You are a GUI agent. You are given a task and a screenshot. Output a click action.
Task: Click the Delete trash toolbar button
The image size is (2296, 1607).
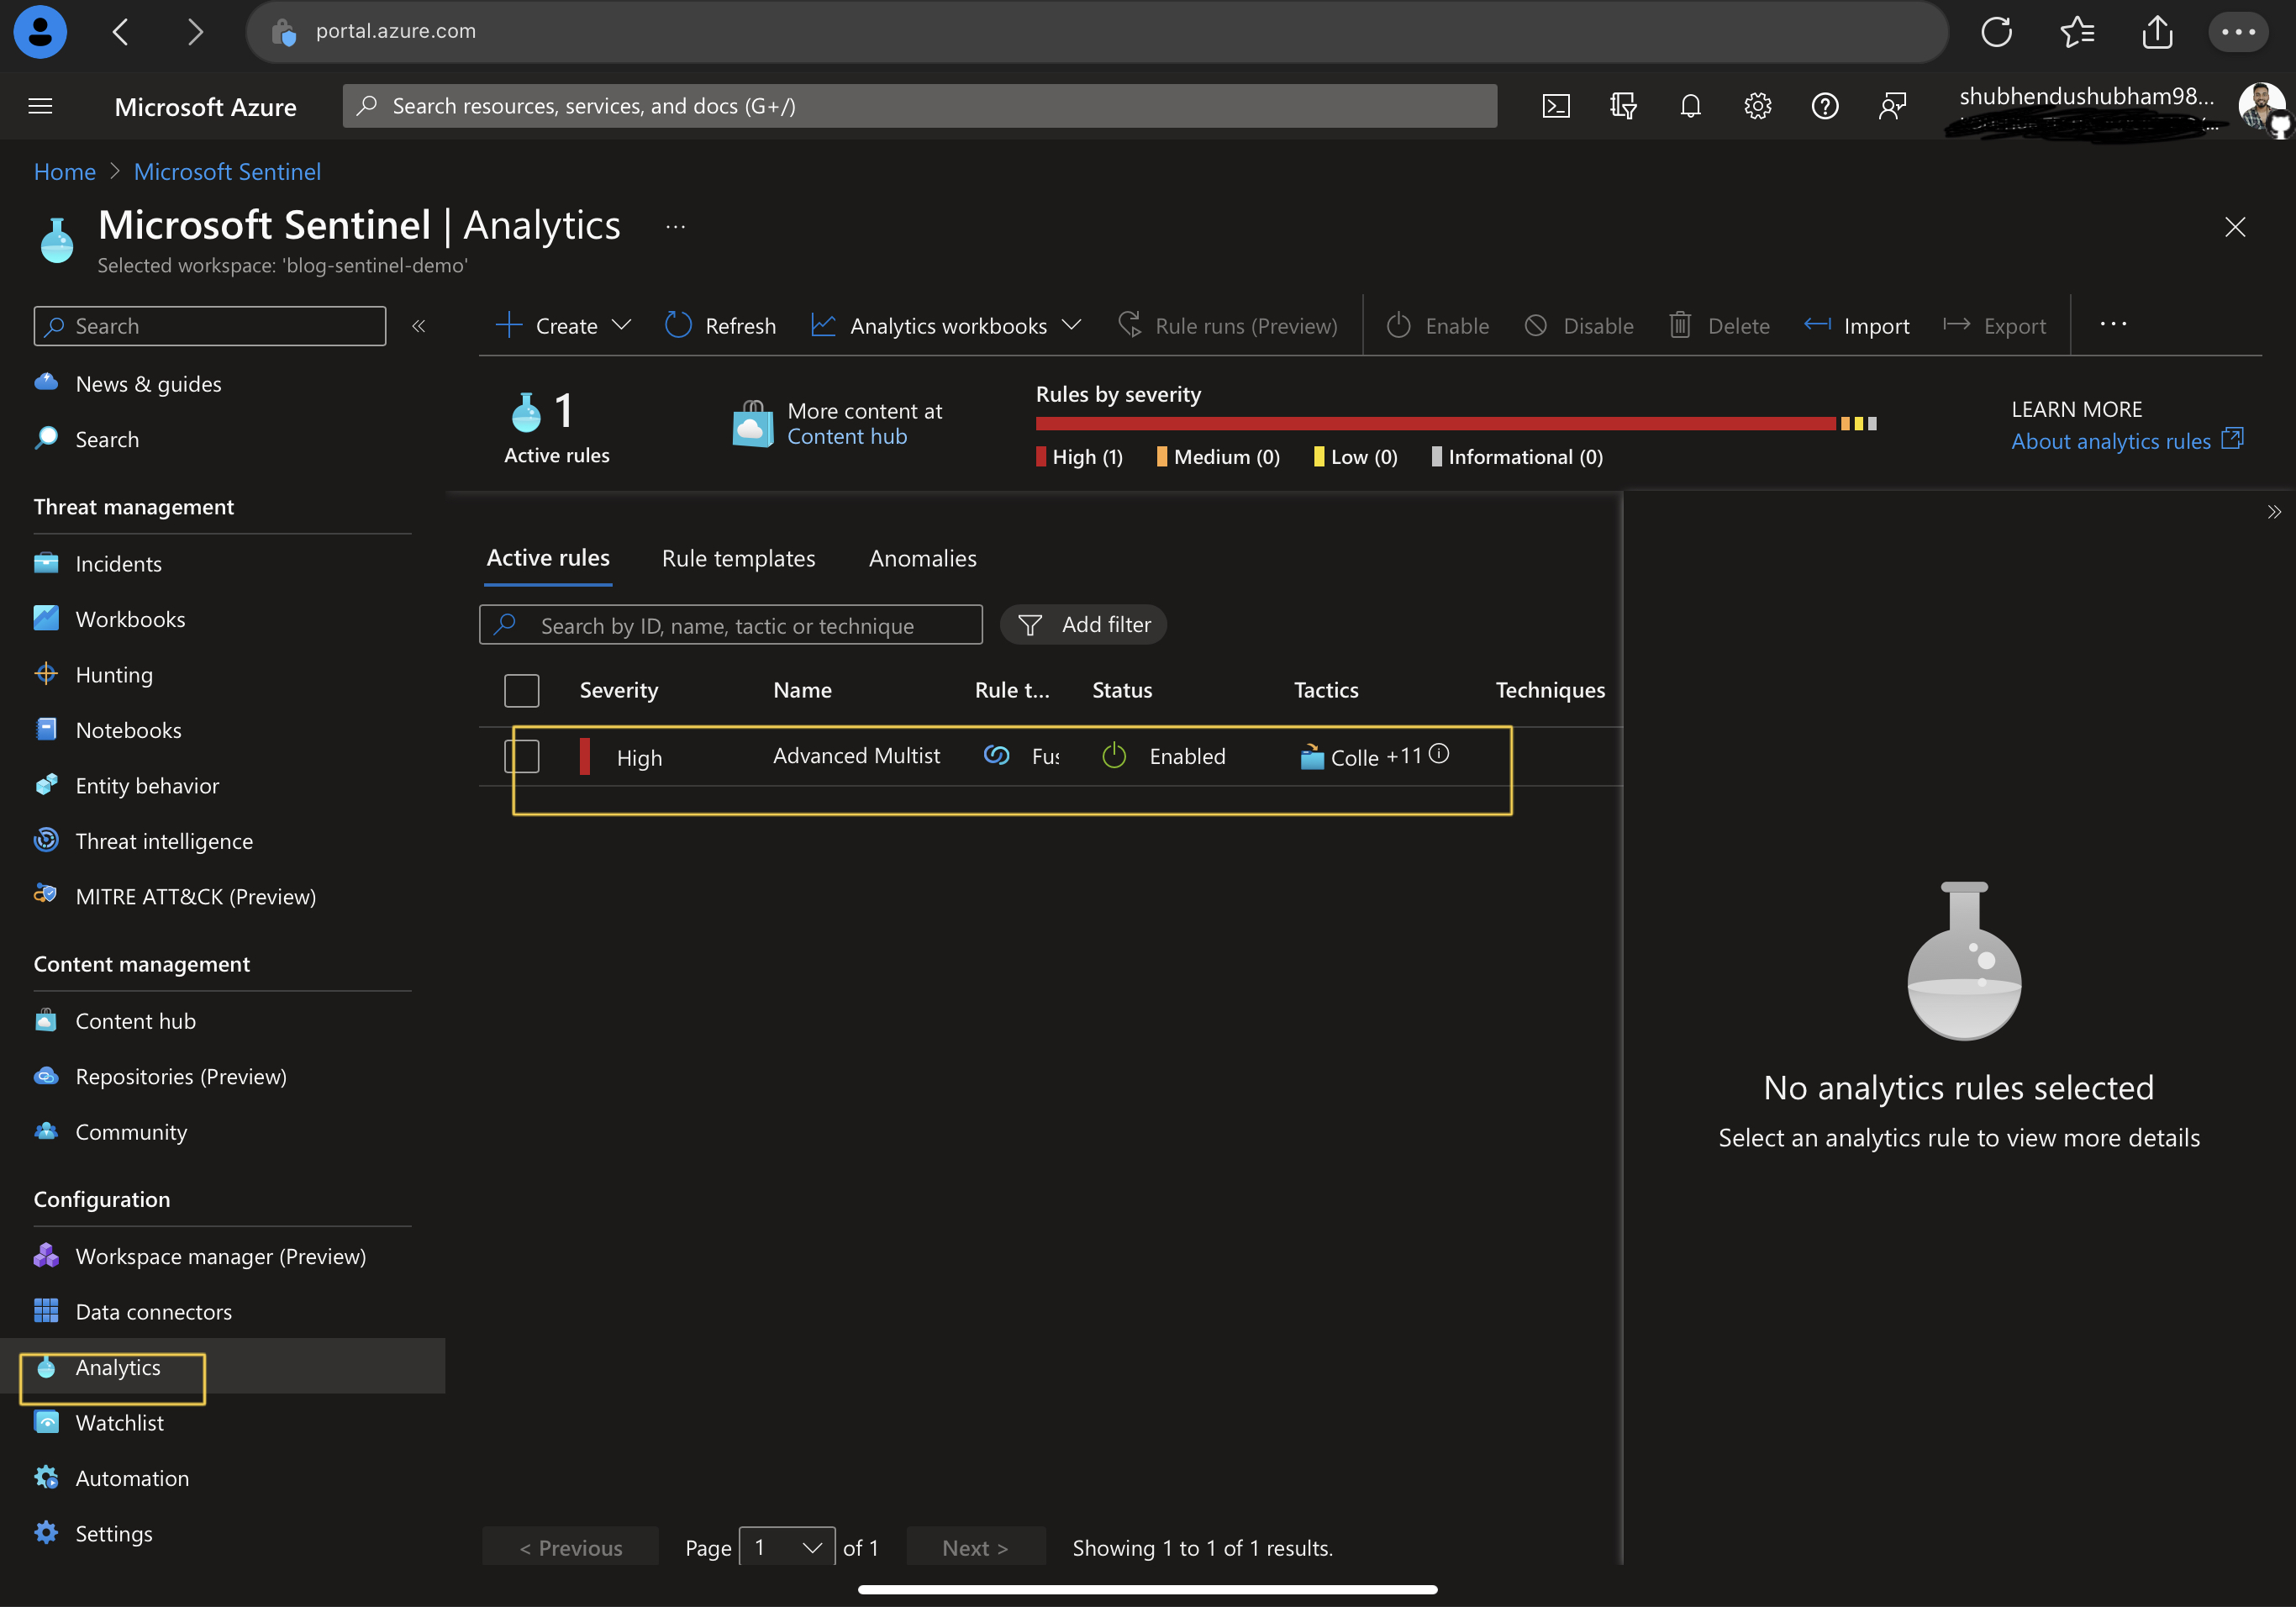pyautogui.click(x=1719, y=325)
